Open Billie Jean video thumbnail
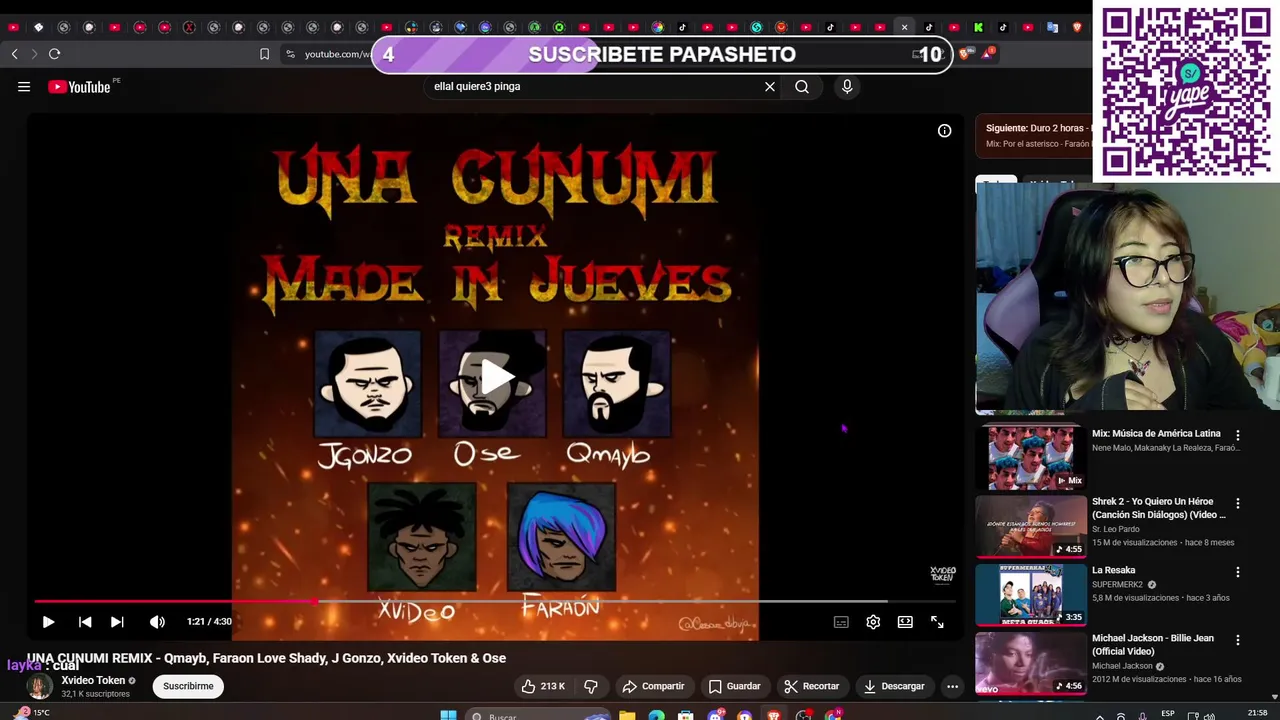This screenshot has height=720, width=1280. point(1031,663)
